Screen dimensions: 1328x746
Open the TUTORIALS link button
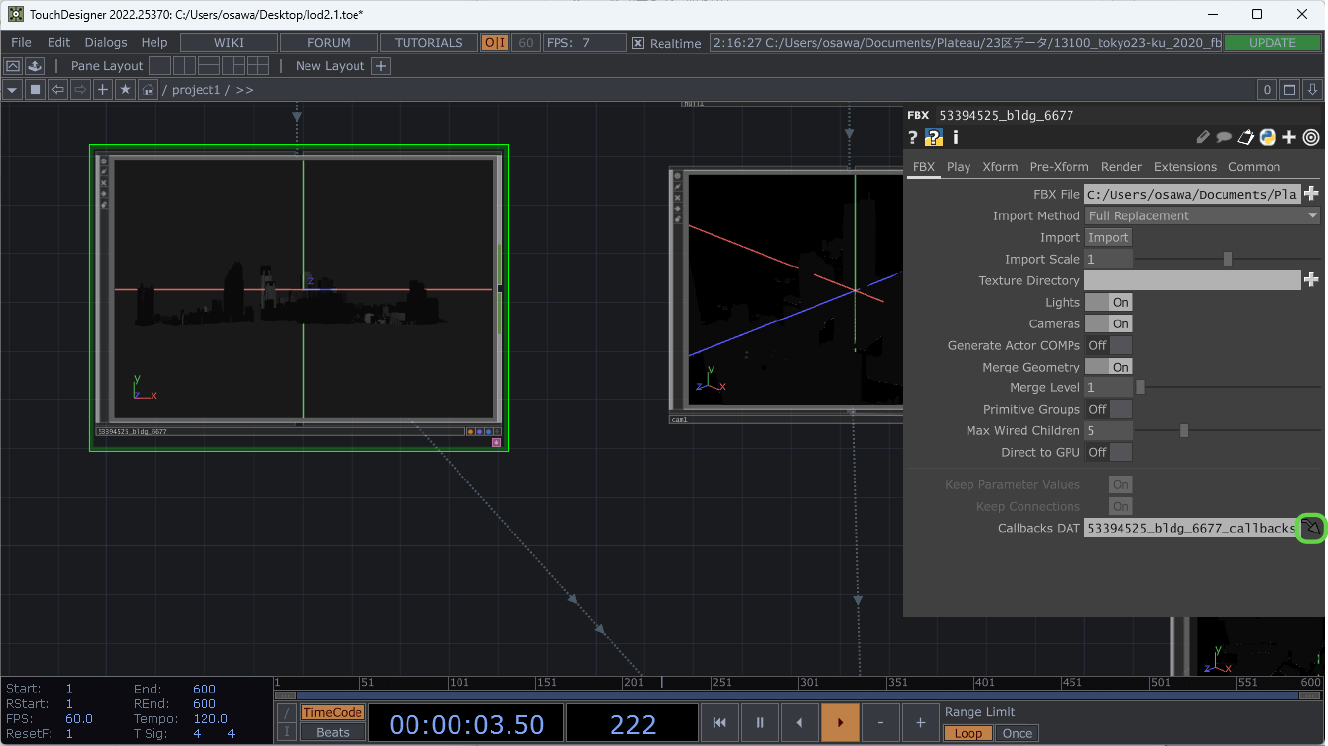coord(428,43)
